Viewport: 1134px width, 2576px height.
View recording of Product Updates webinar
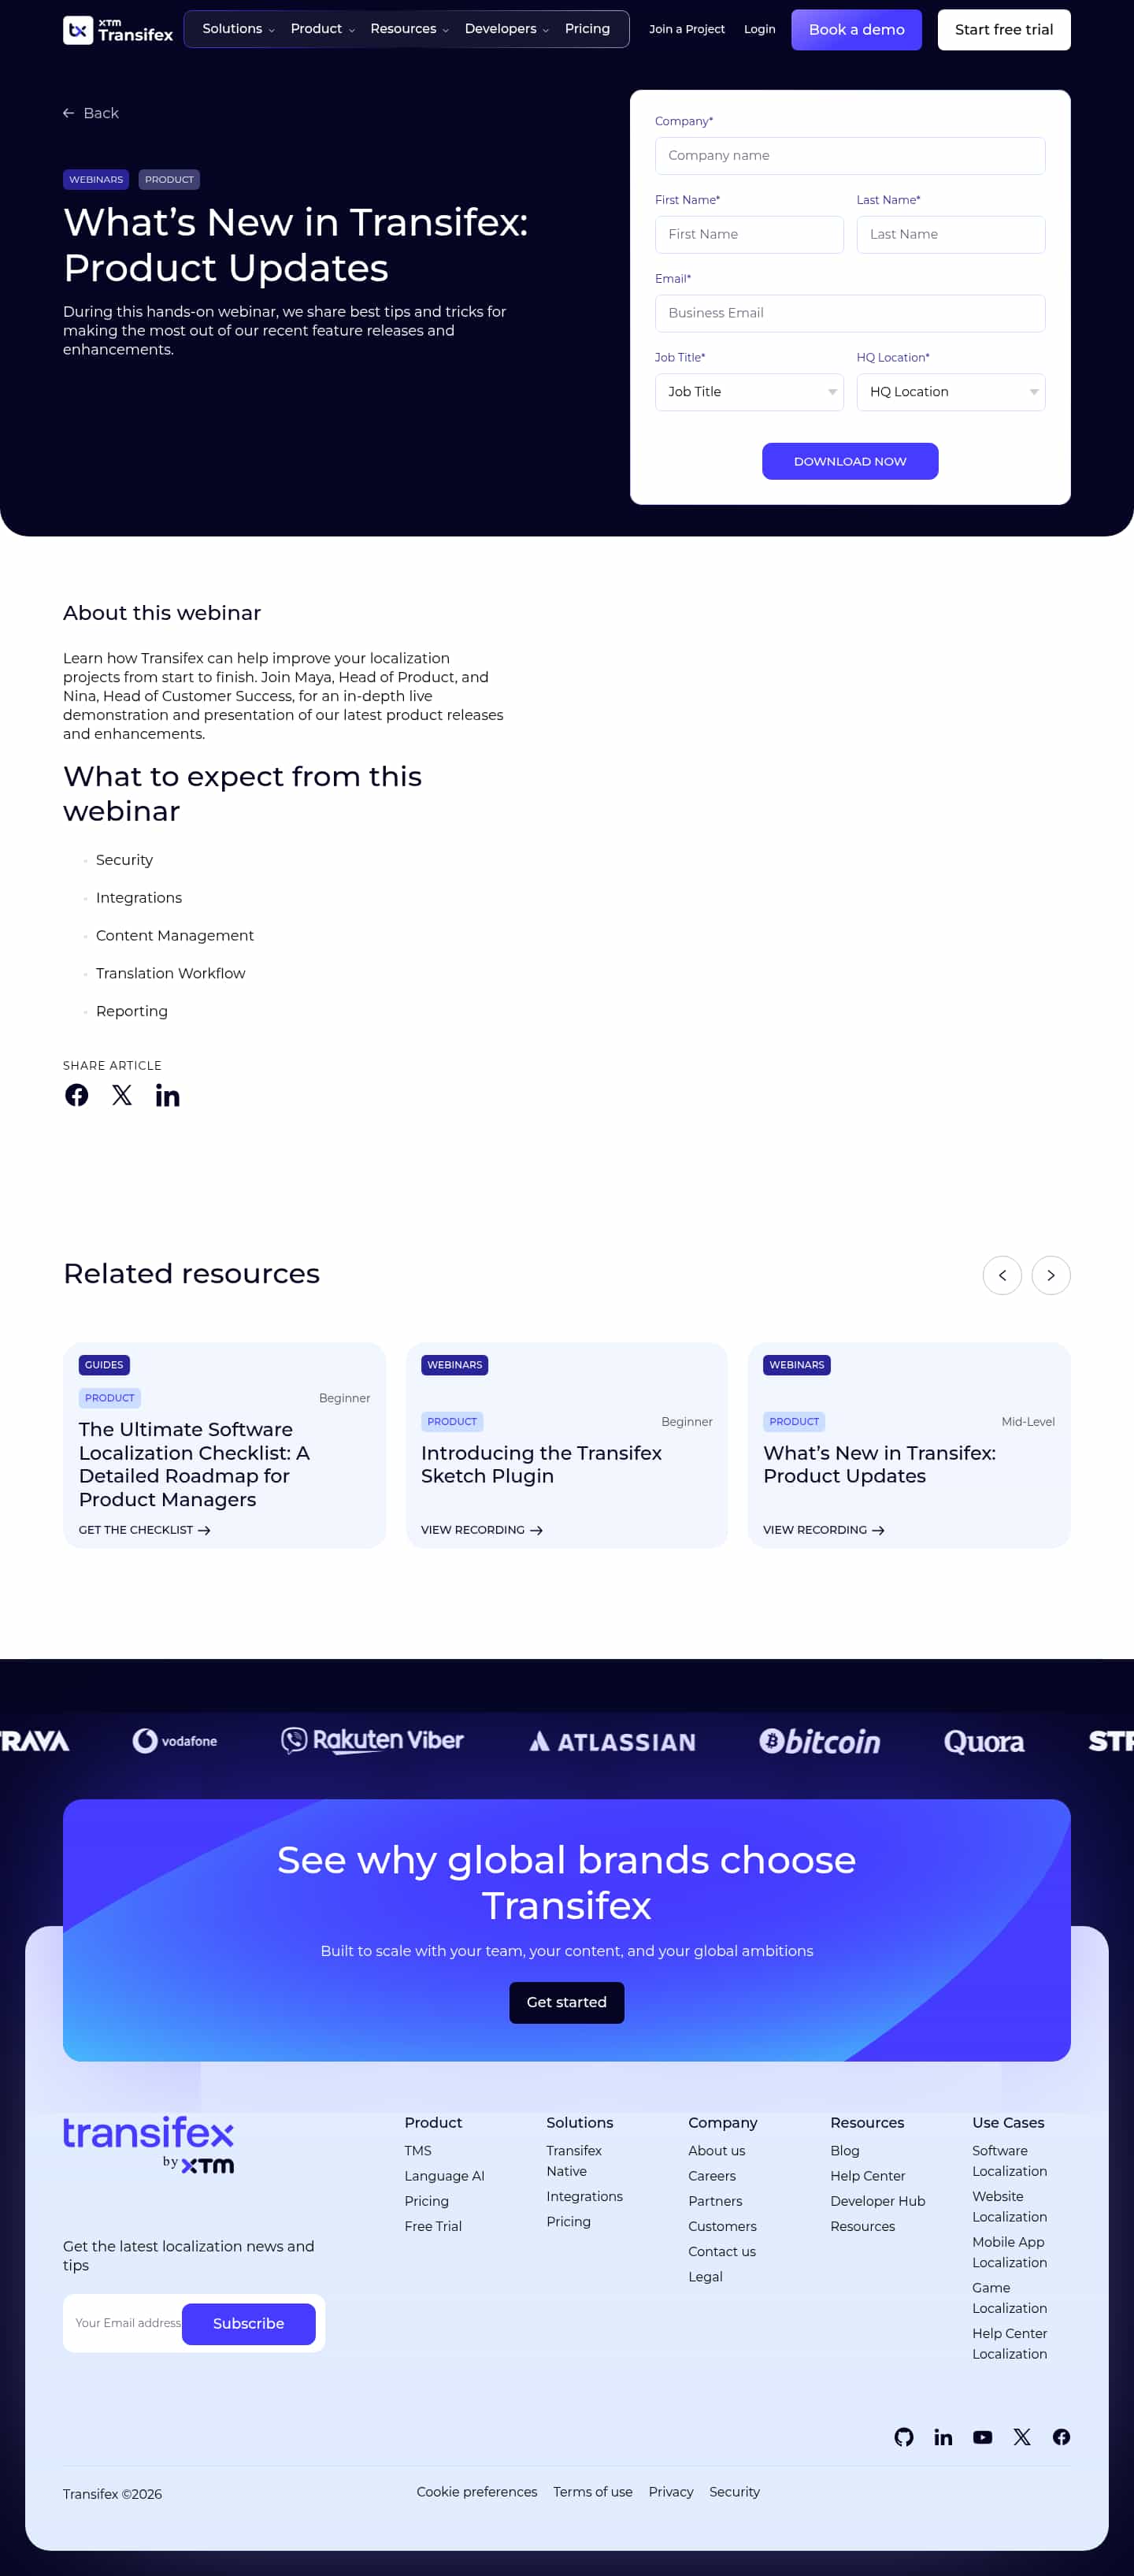point(824,1530)
